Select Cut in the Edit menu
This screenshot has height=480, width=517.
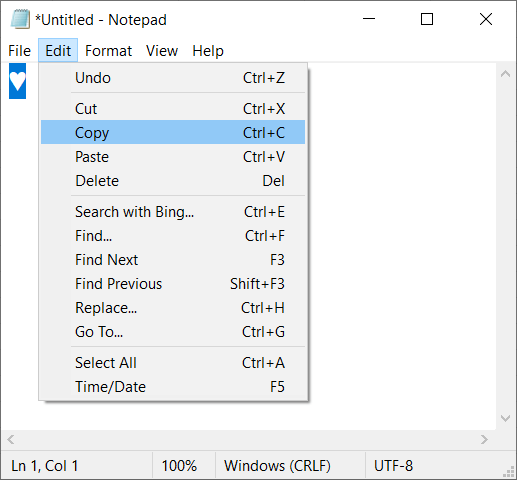[x=173, y=108]
